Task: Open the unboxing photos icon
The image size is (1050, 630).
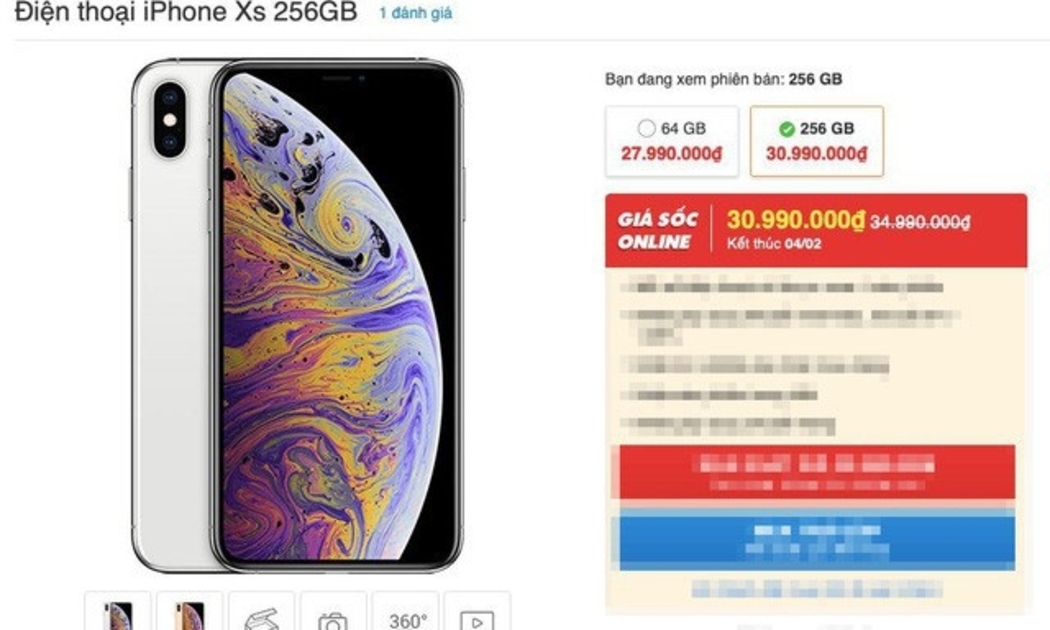Action: 262,612
